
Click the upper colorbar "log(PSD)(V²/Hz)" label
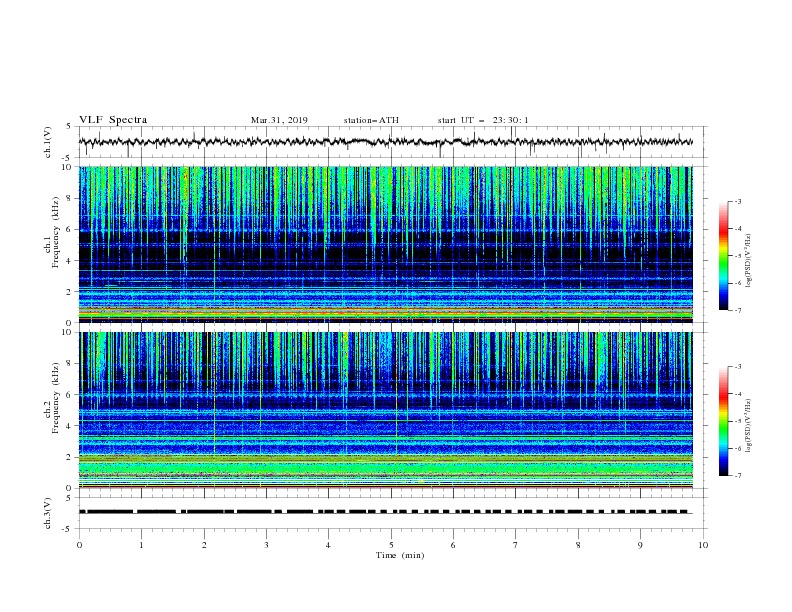[749, 261]
